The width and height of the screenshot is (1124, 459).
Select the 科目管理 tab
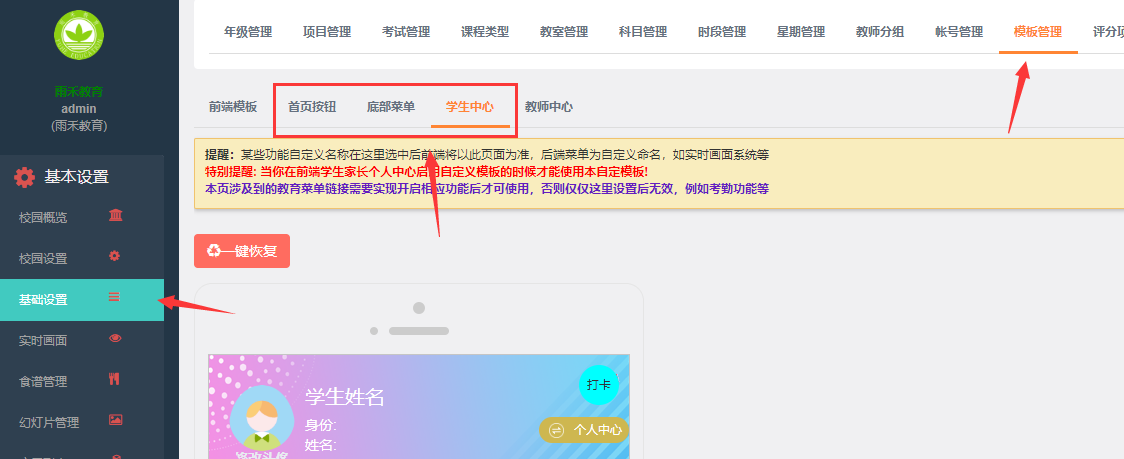click(643, 32)
